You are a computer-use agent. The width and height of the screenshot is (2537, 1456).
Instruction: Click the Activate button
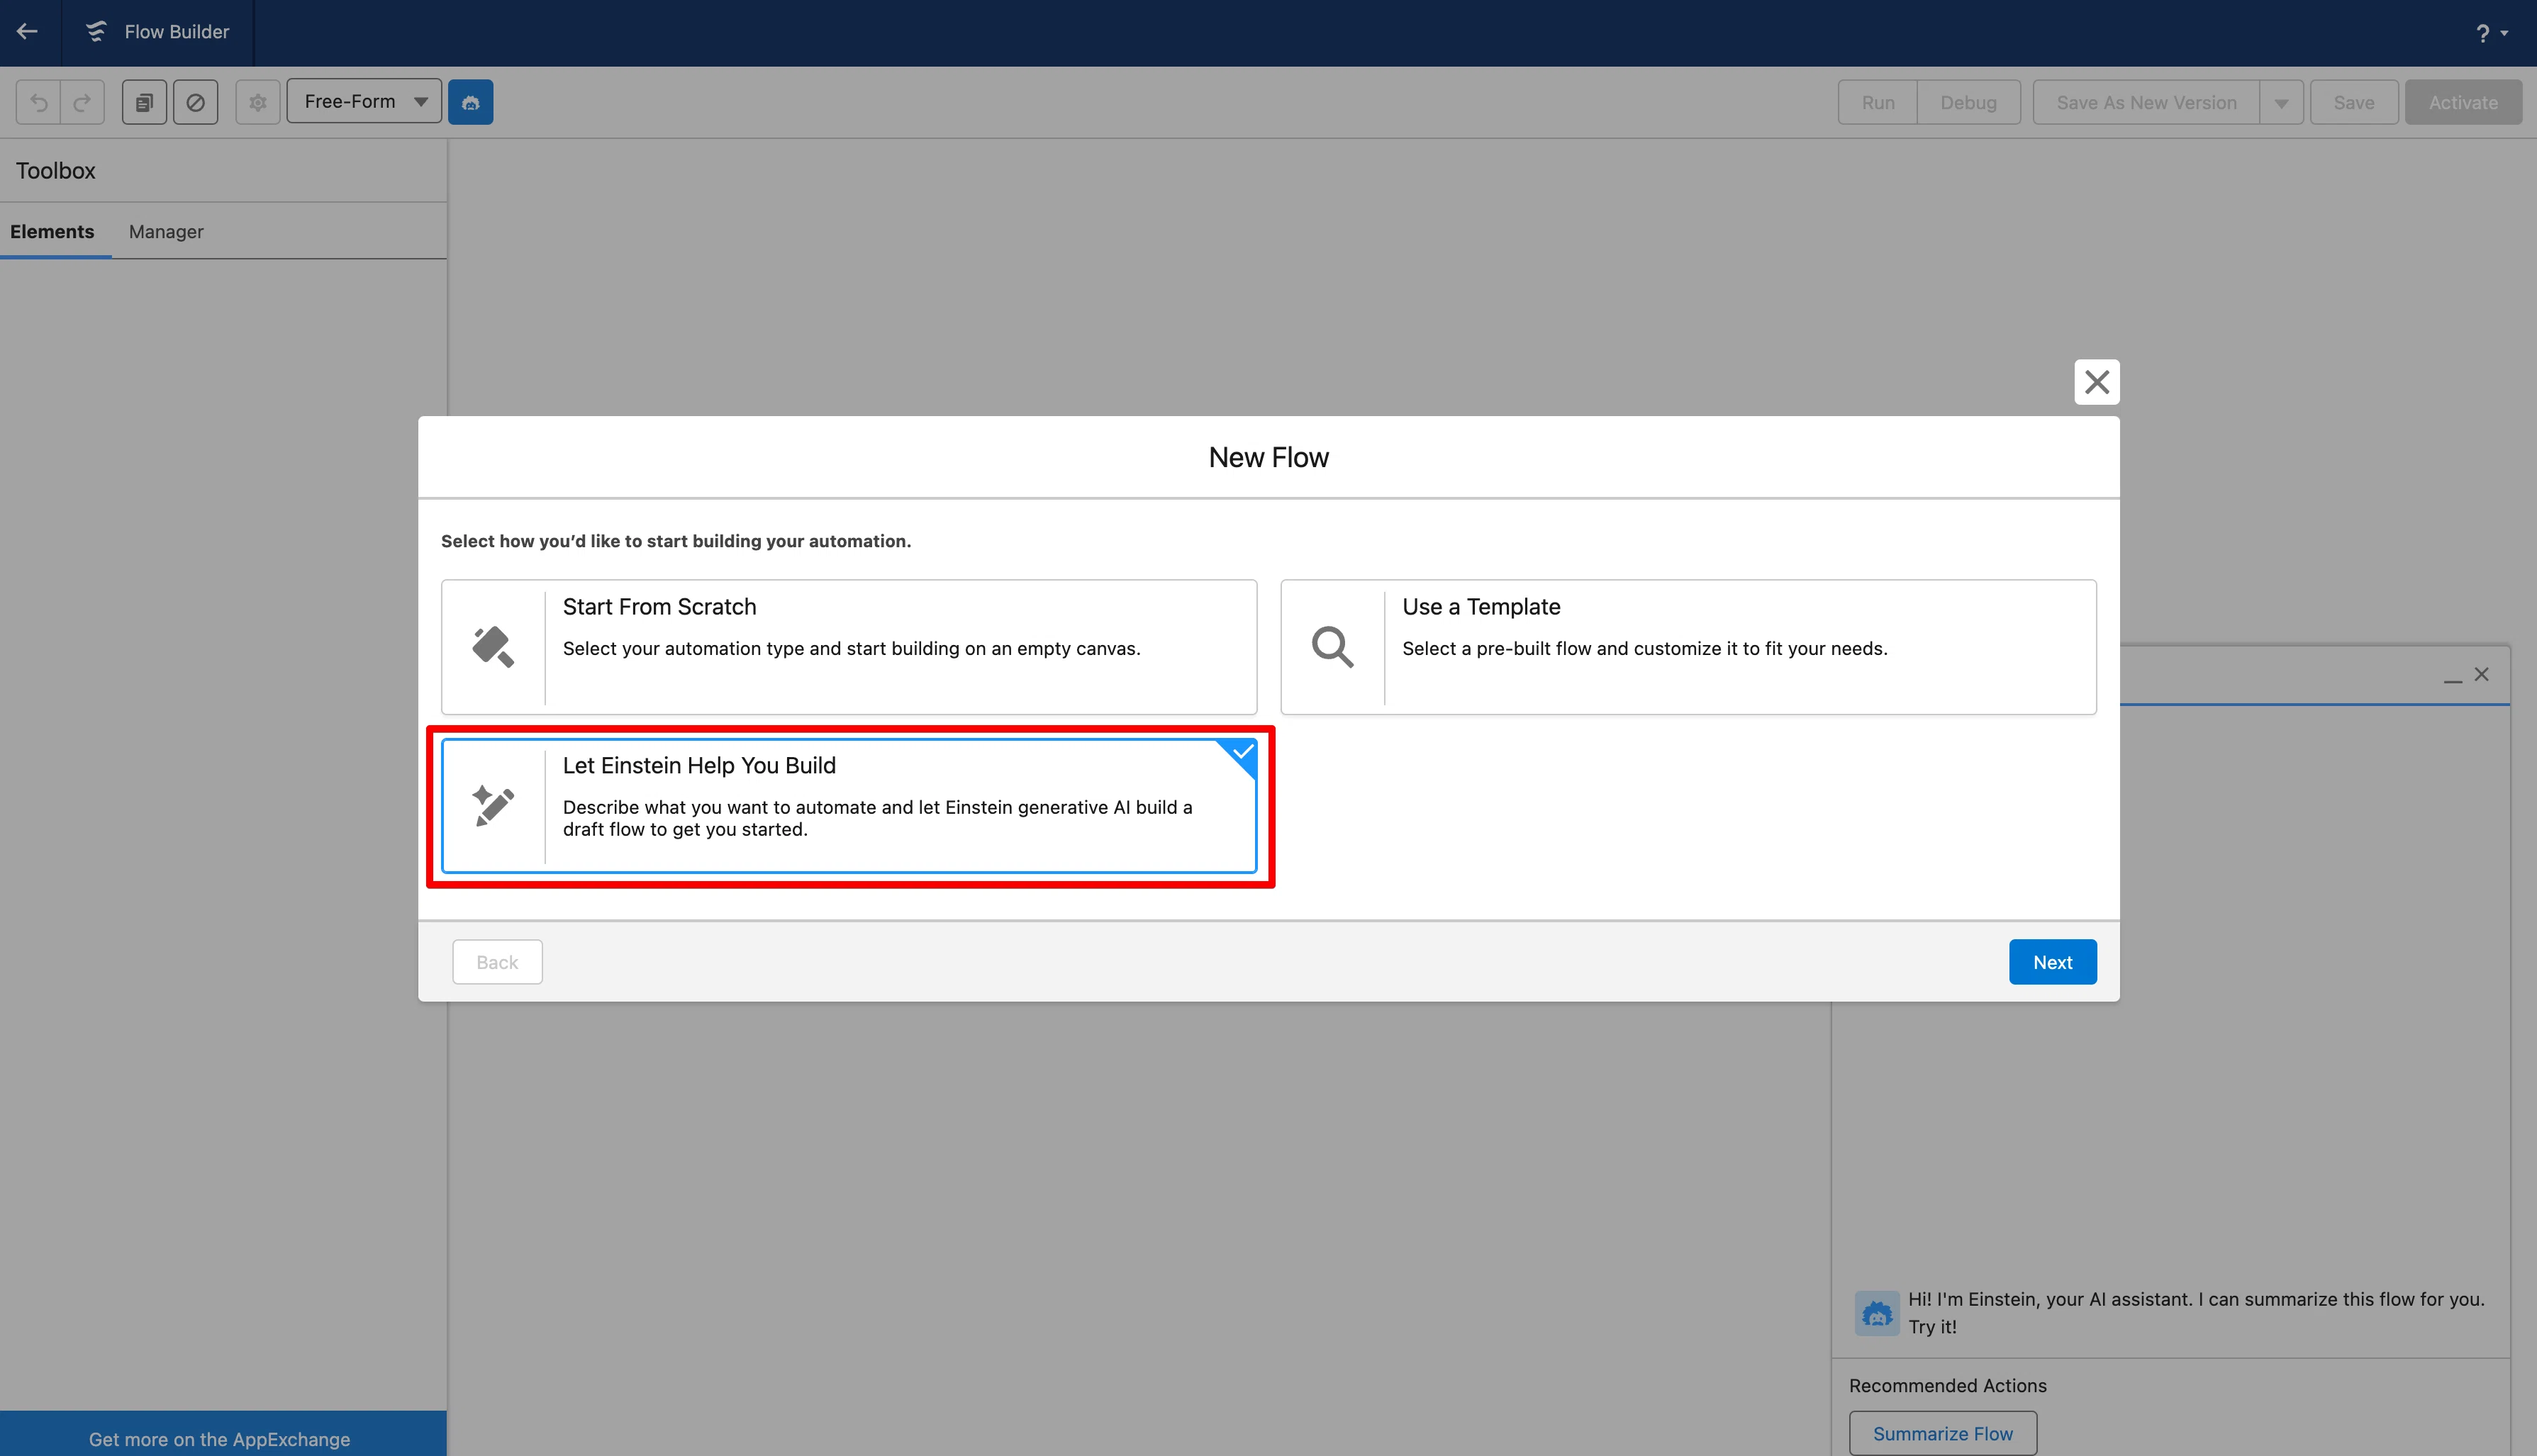(x=2463, y=102)
